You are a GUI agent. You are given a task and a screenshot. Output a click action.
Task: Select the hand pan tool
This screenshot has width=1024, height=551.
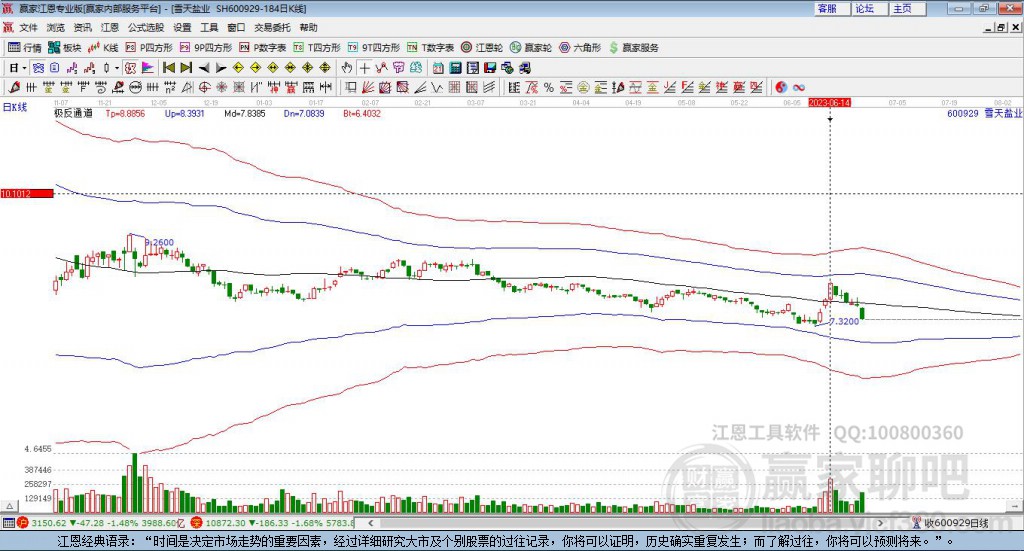(346, 68)
